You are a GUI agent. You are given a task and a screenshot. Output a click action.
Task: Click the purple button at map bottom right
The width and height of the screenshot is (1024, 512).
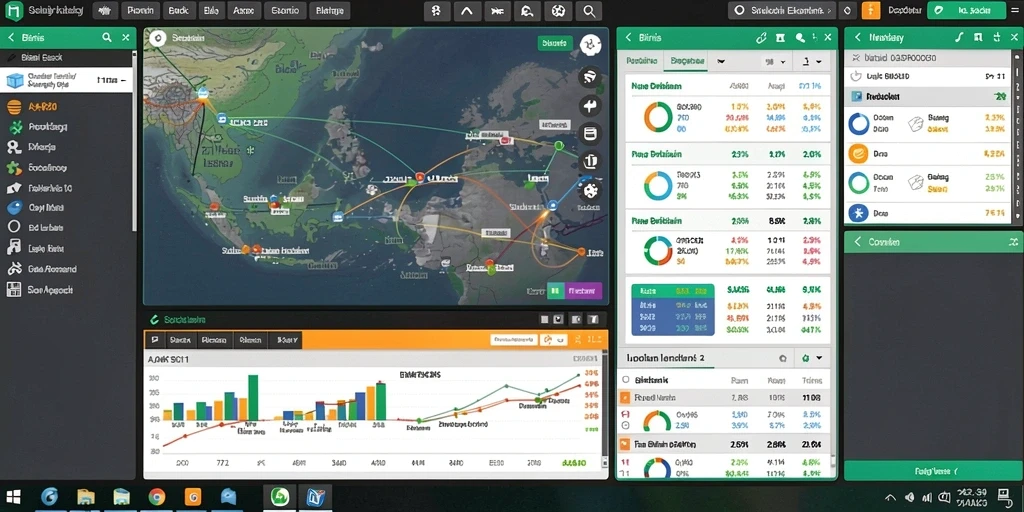(x=583, y=291)
